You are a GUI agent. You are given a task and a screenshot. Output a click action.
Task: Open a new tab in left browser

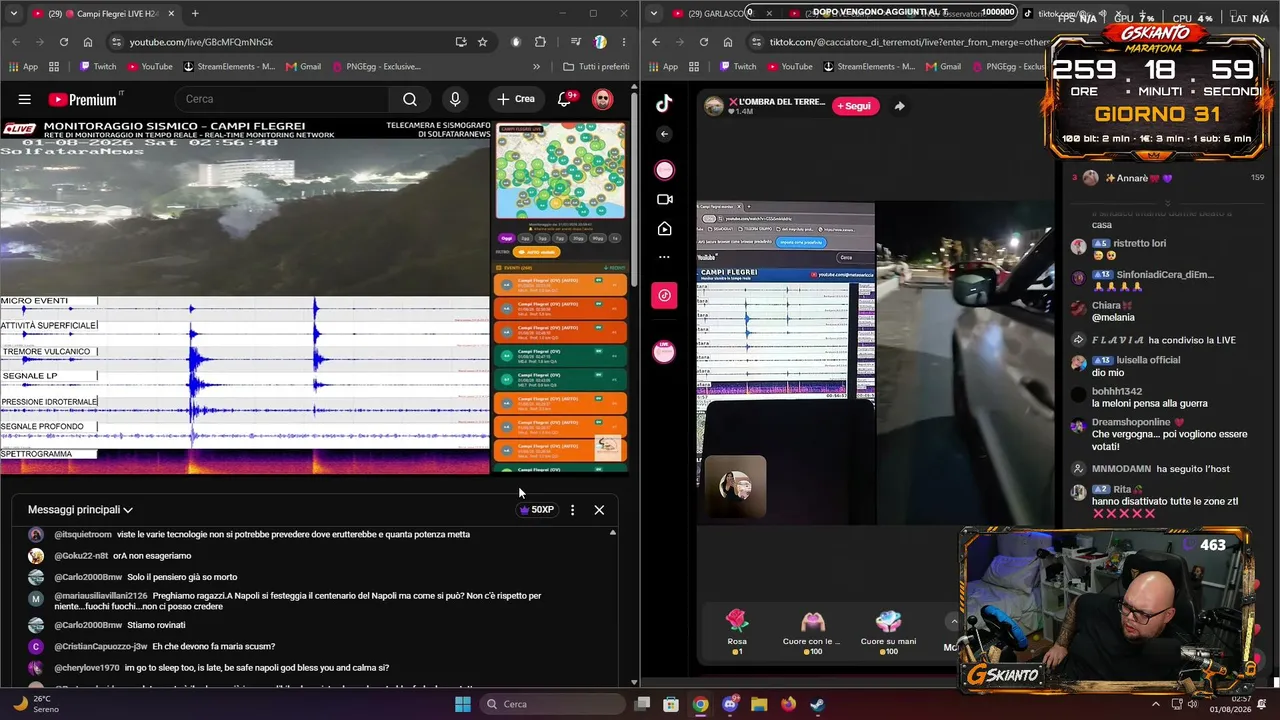coord(195,14)
